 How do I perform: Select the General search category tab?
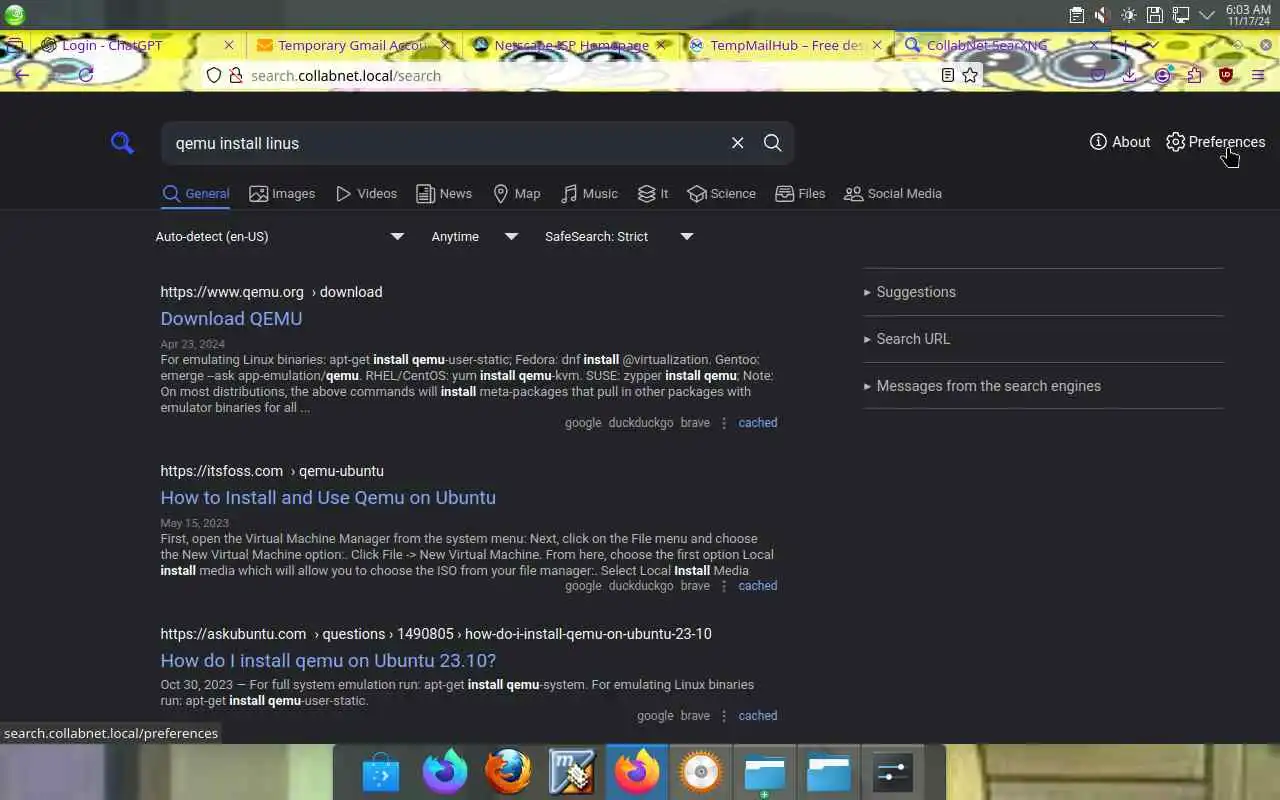196,194
